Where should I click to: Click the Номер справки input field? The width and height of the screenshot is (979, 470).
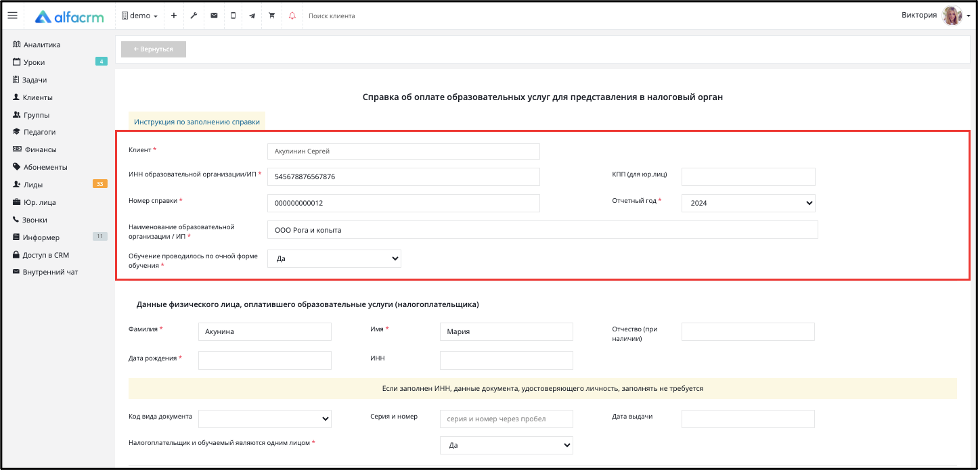click(x=403, y=203)
